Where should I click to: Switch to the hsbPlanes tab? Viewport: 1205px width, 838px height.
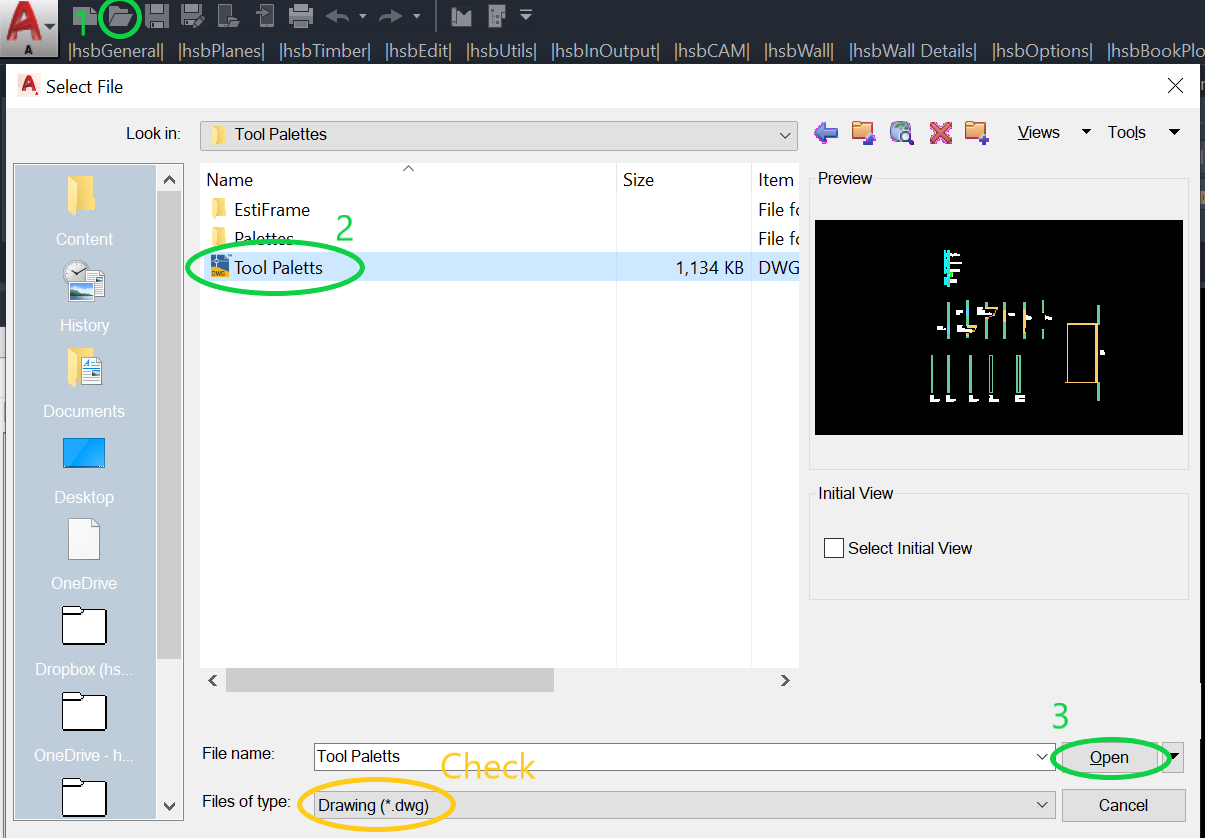[221, 50]
